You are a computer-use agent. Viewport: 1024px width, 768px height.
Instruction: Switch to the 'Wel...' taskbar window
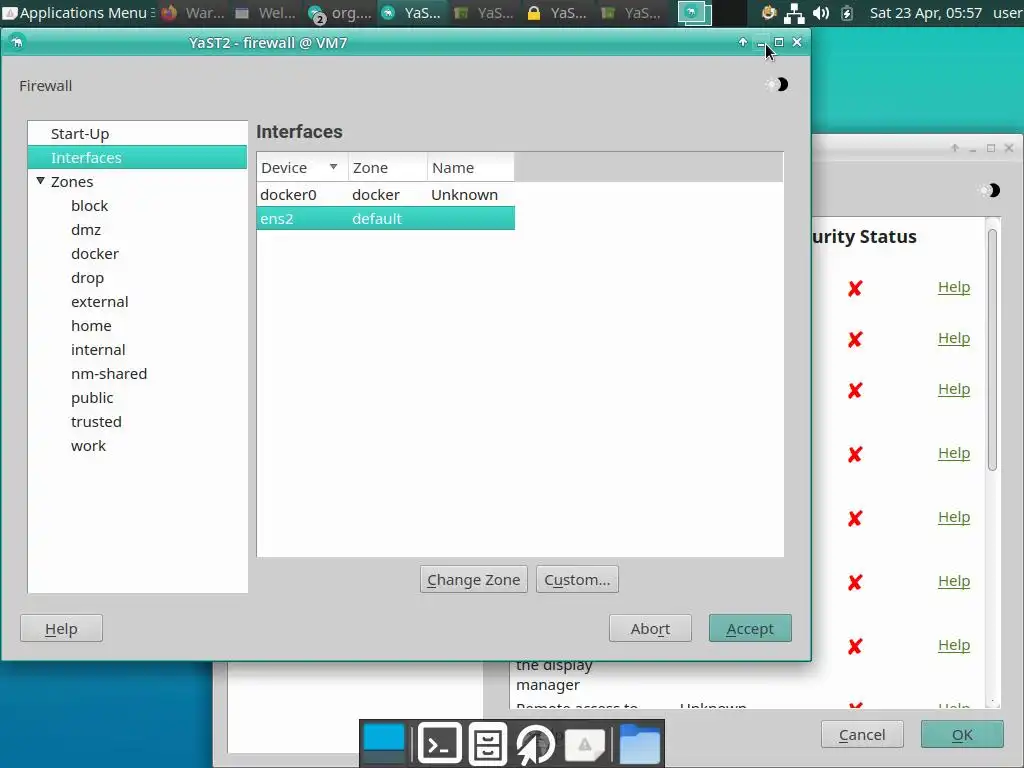[266, 12]
